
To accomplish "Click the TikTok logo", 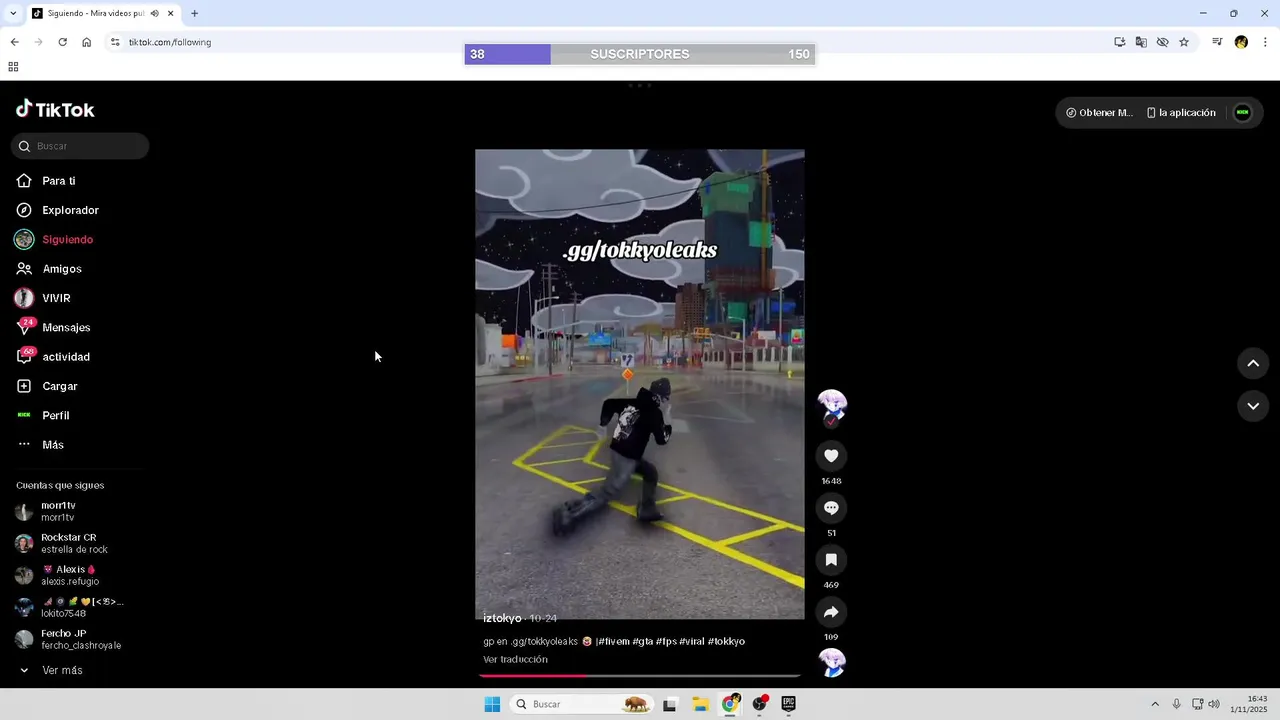I will (x=55, y=109).
